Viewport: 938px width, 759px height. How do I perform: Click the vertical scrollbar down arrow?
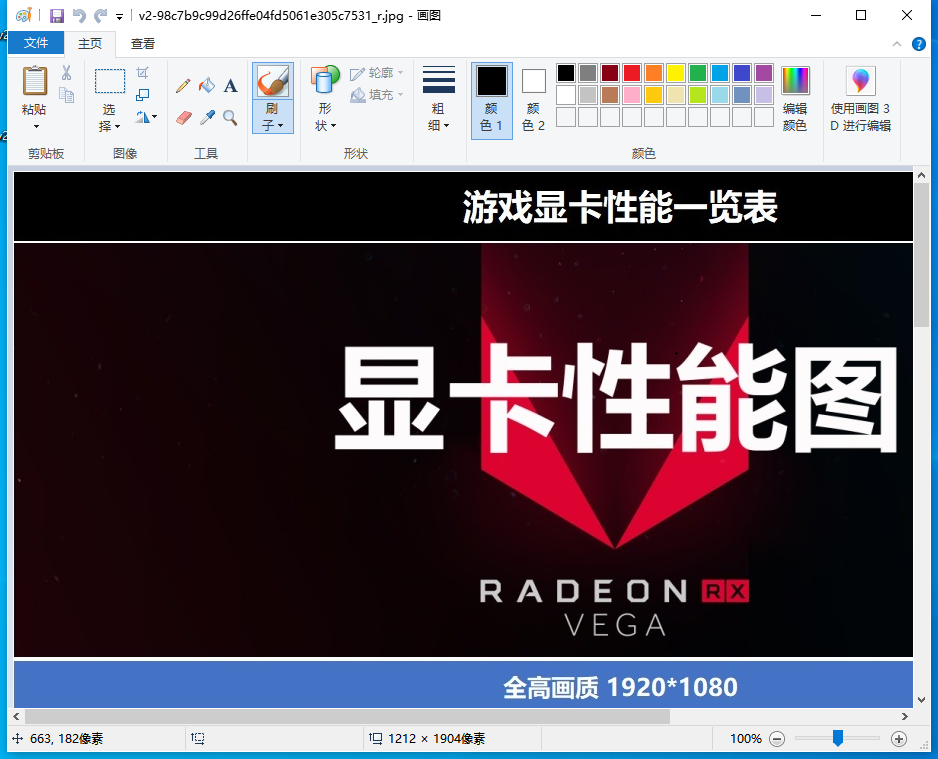click(921, 700)
